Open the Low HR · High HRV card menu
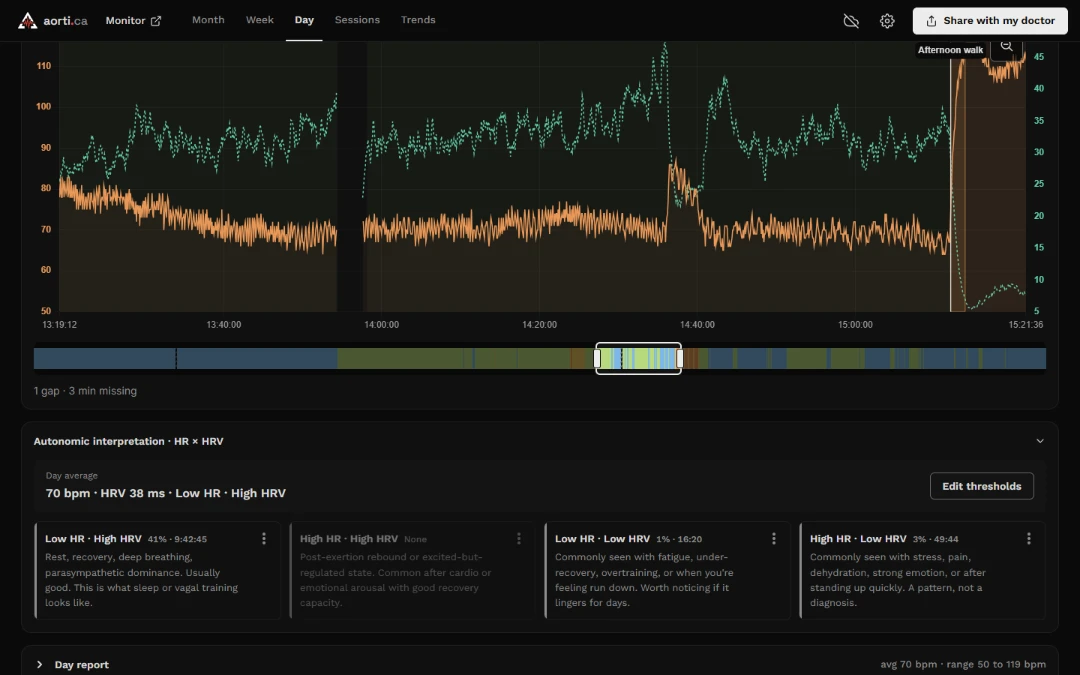The image size is (1080, 675). (264, 539)
